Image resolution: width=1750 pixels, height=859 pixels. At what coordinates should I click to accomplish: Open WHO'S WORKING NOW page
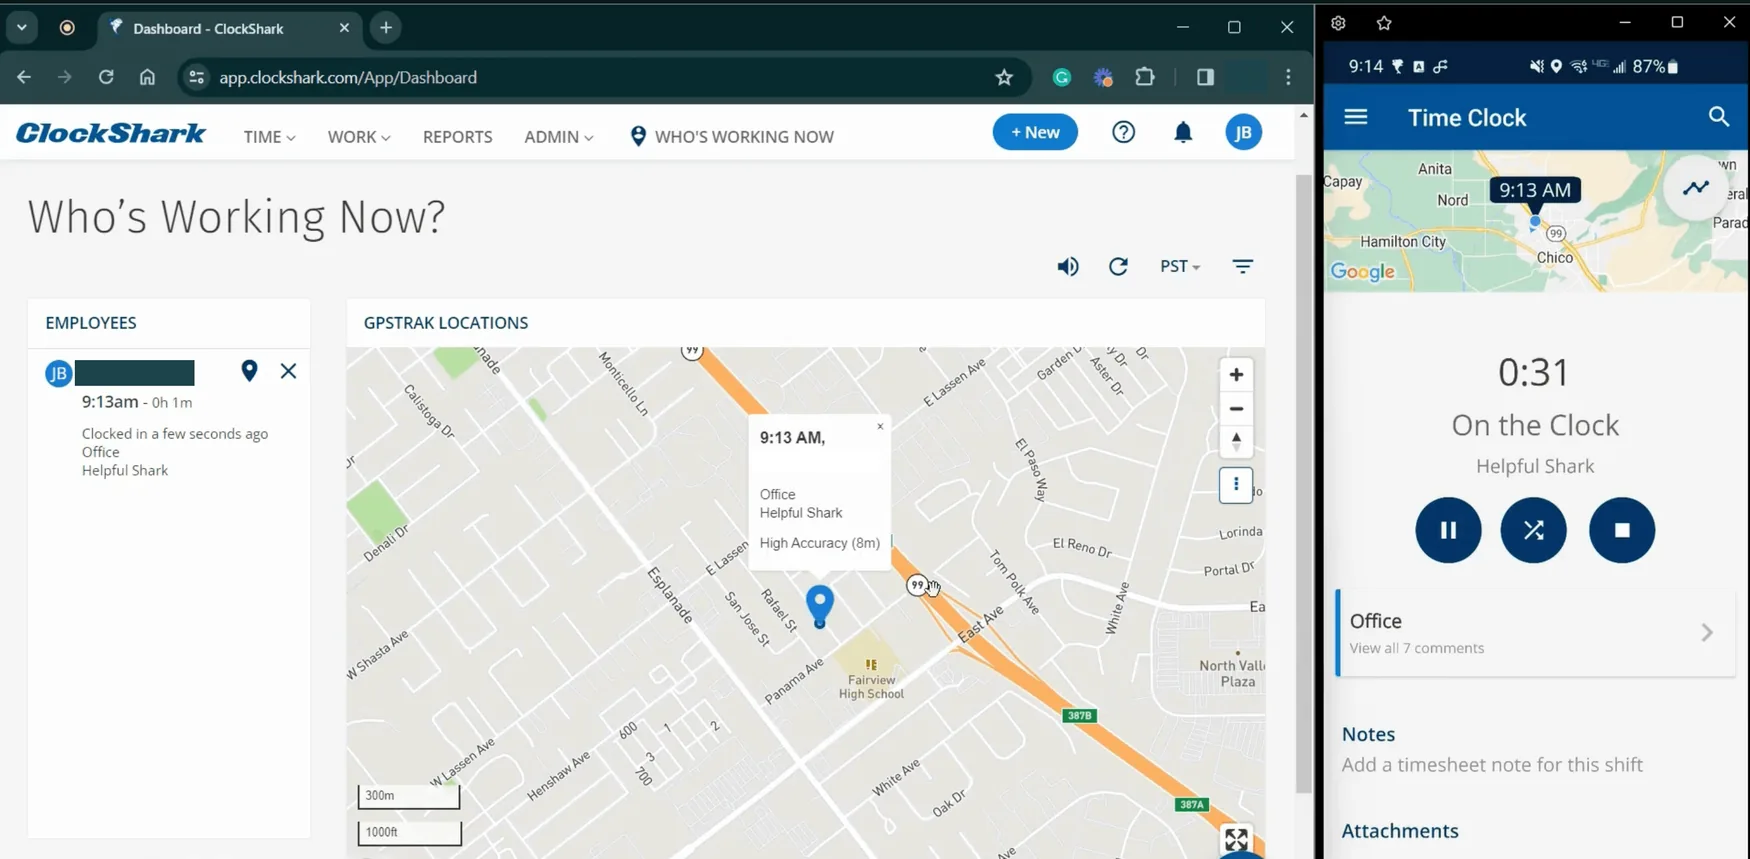click(732, 137)
